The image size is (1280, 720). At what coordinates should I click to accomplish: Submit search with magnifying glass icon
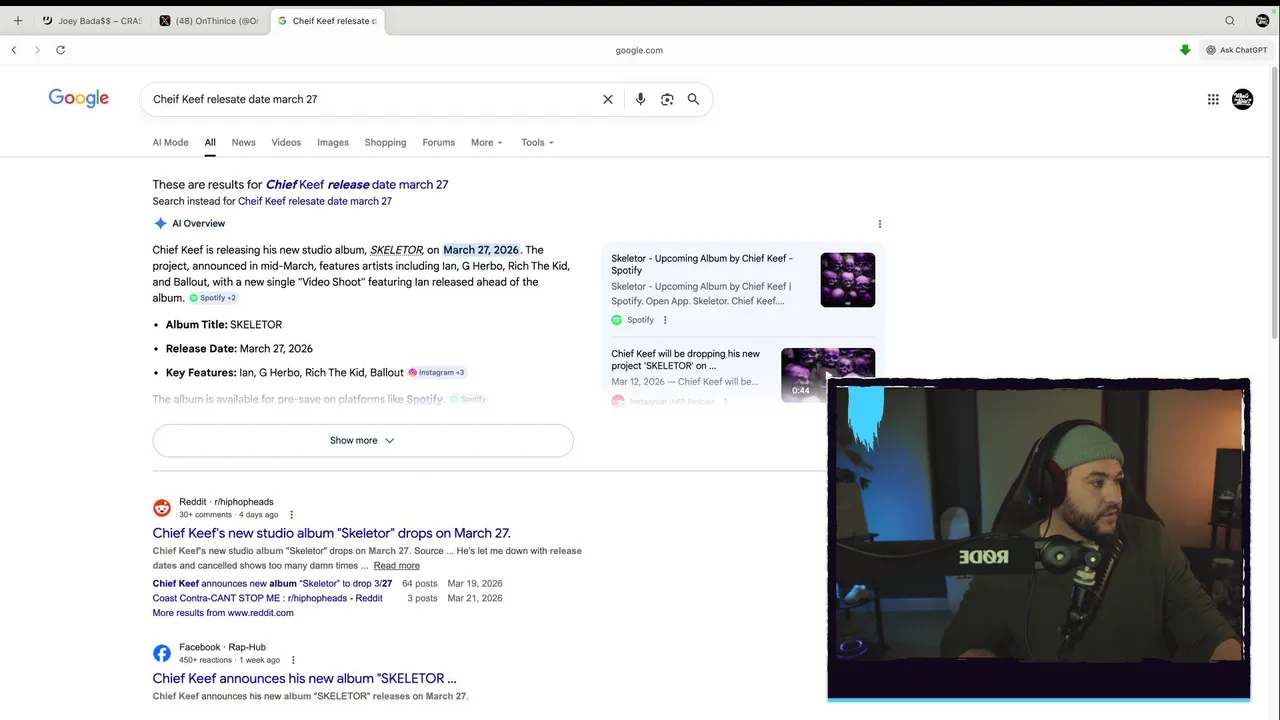pos(693,99)
